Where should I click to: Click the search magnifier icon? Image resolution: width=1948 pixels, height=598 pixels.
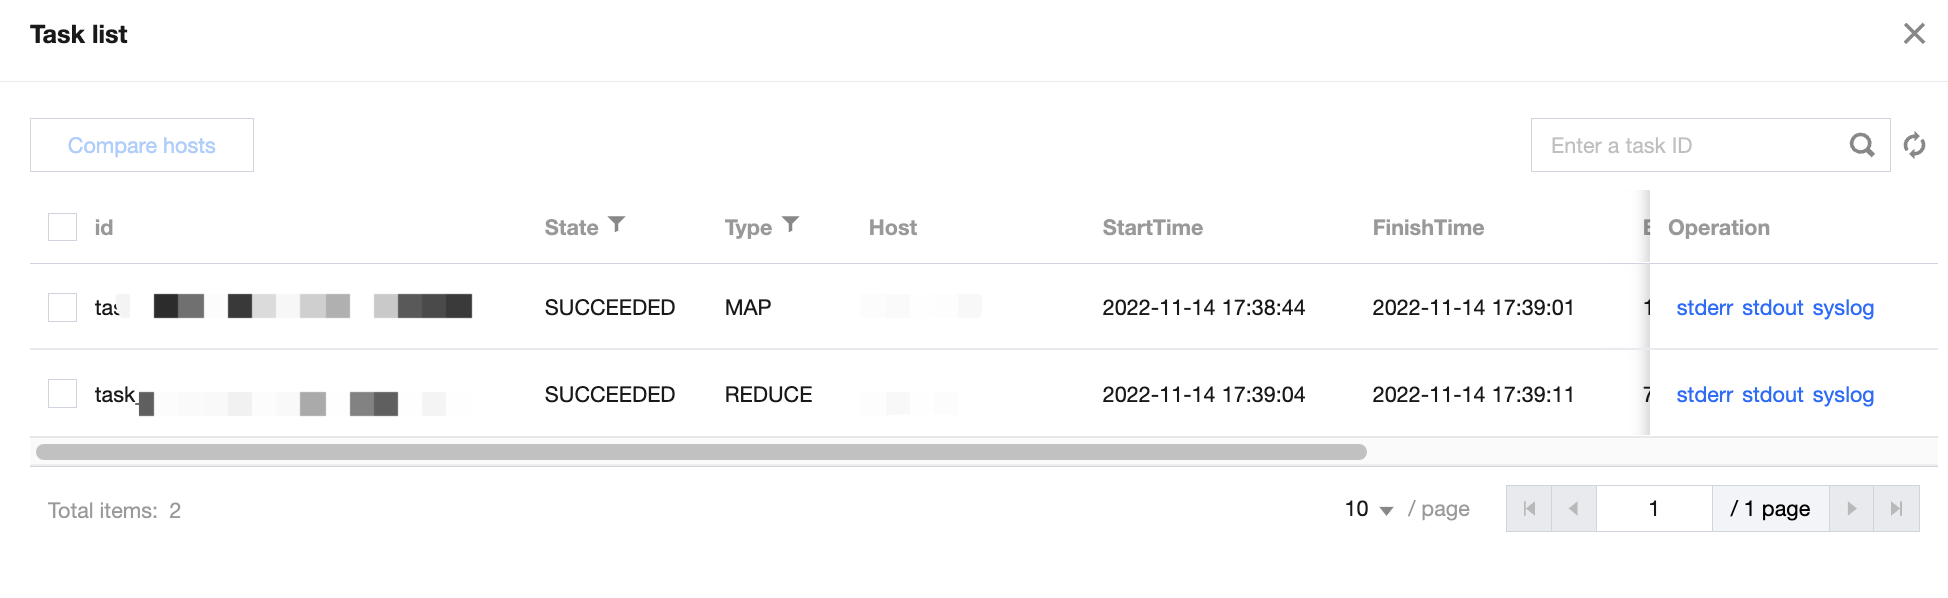click(x=1861, y=145)
